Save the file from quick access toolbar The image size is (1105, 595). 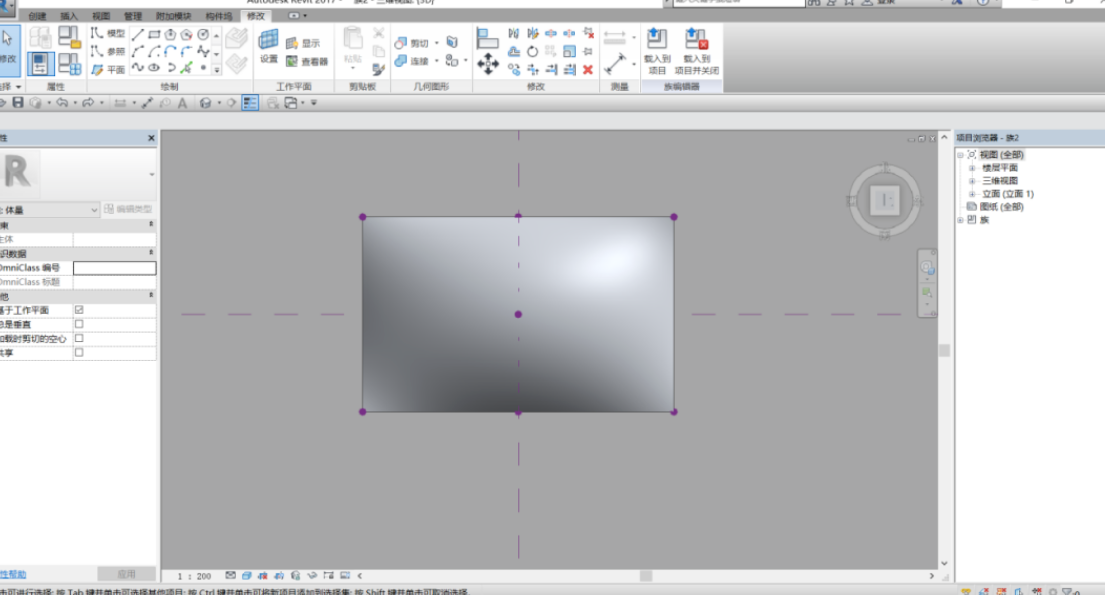[18, 103]
